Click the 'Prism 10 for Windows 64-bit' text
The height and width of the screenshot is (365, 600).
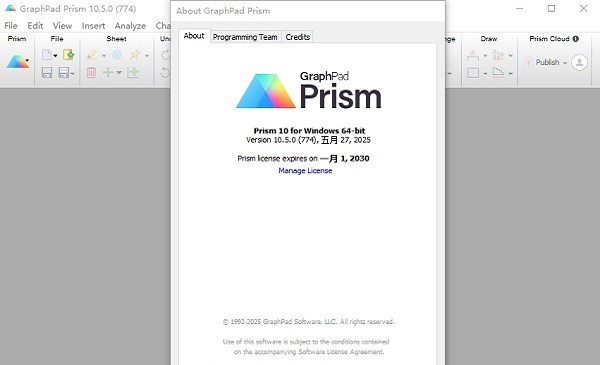(x=309, y=130)
